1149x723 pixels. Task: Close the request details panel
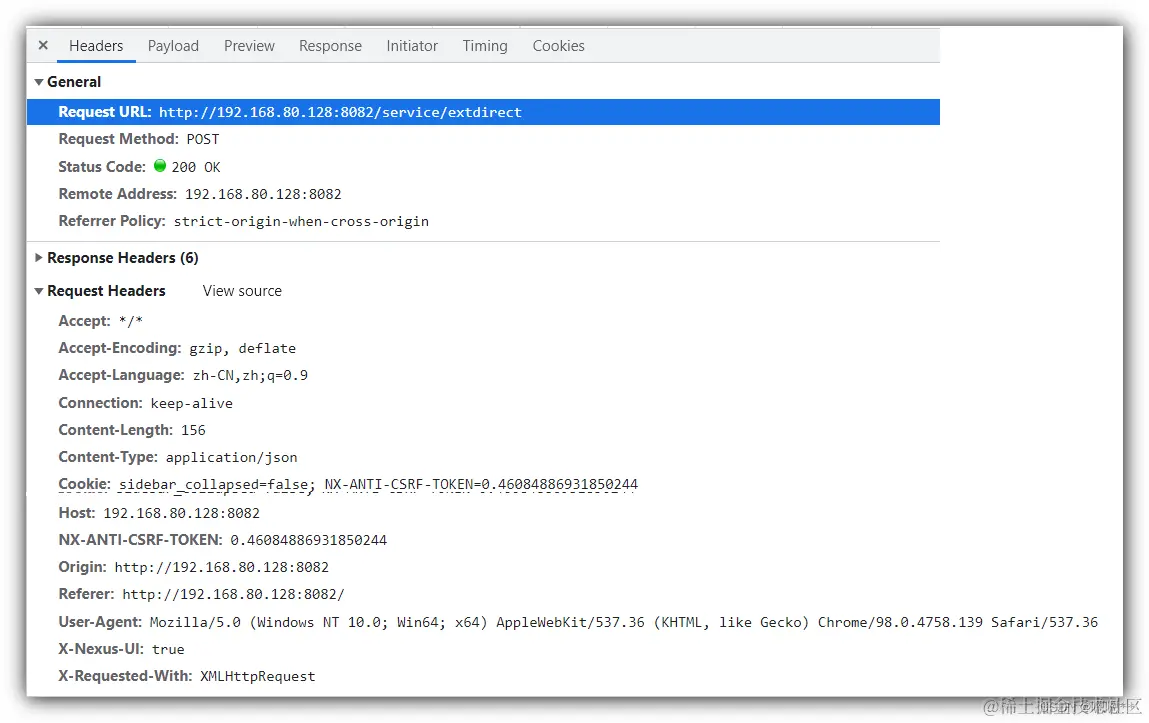tap(43, 45)
